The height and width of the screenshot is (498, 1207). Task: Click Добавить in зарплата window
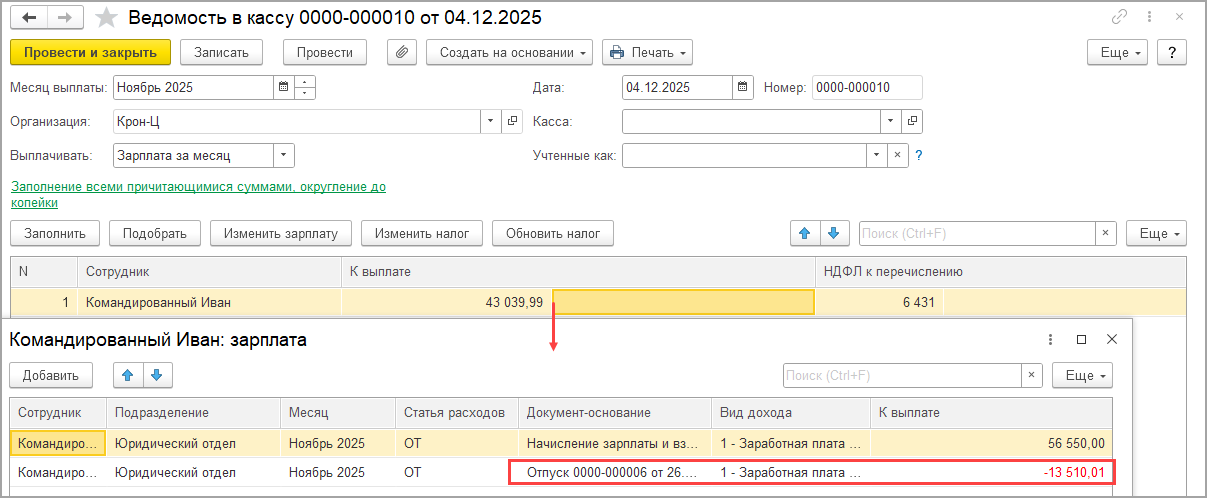pos(51,375)
